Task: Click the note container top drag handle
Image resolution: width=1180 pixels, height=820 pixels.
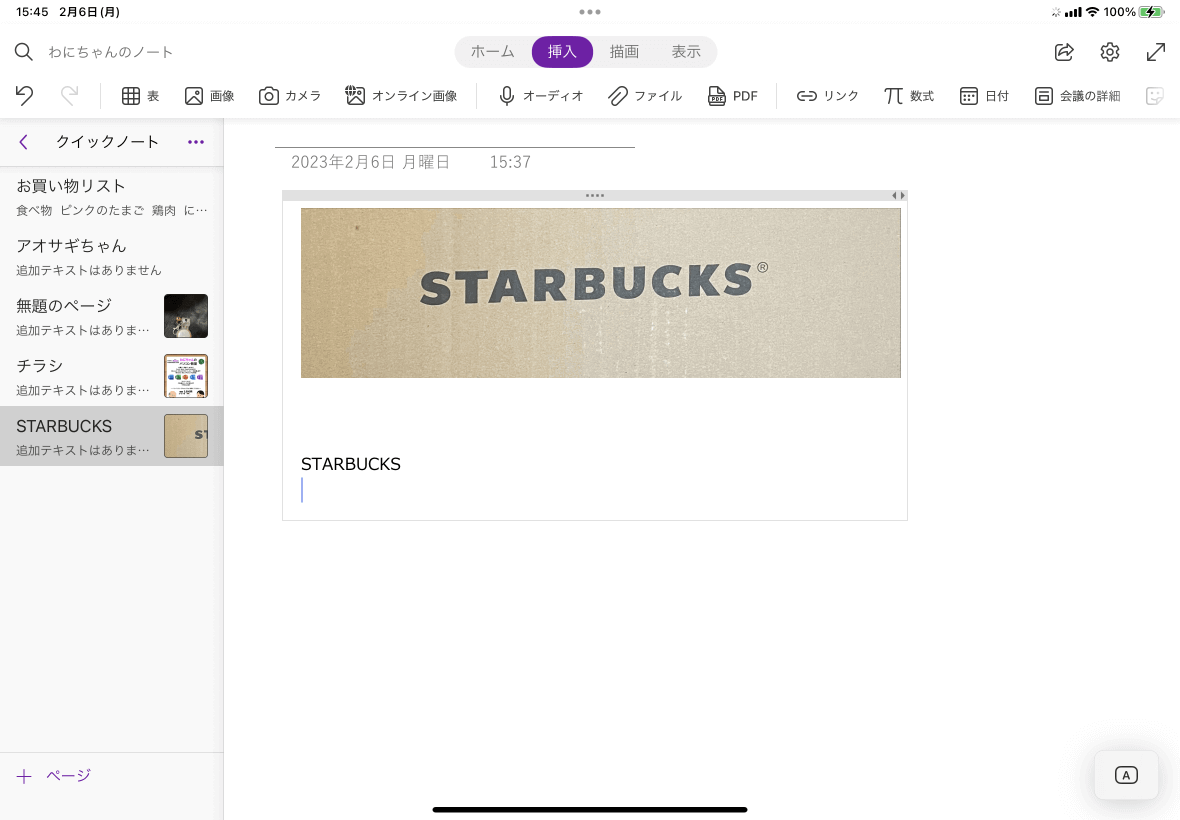Action: [x=595, y=196]
